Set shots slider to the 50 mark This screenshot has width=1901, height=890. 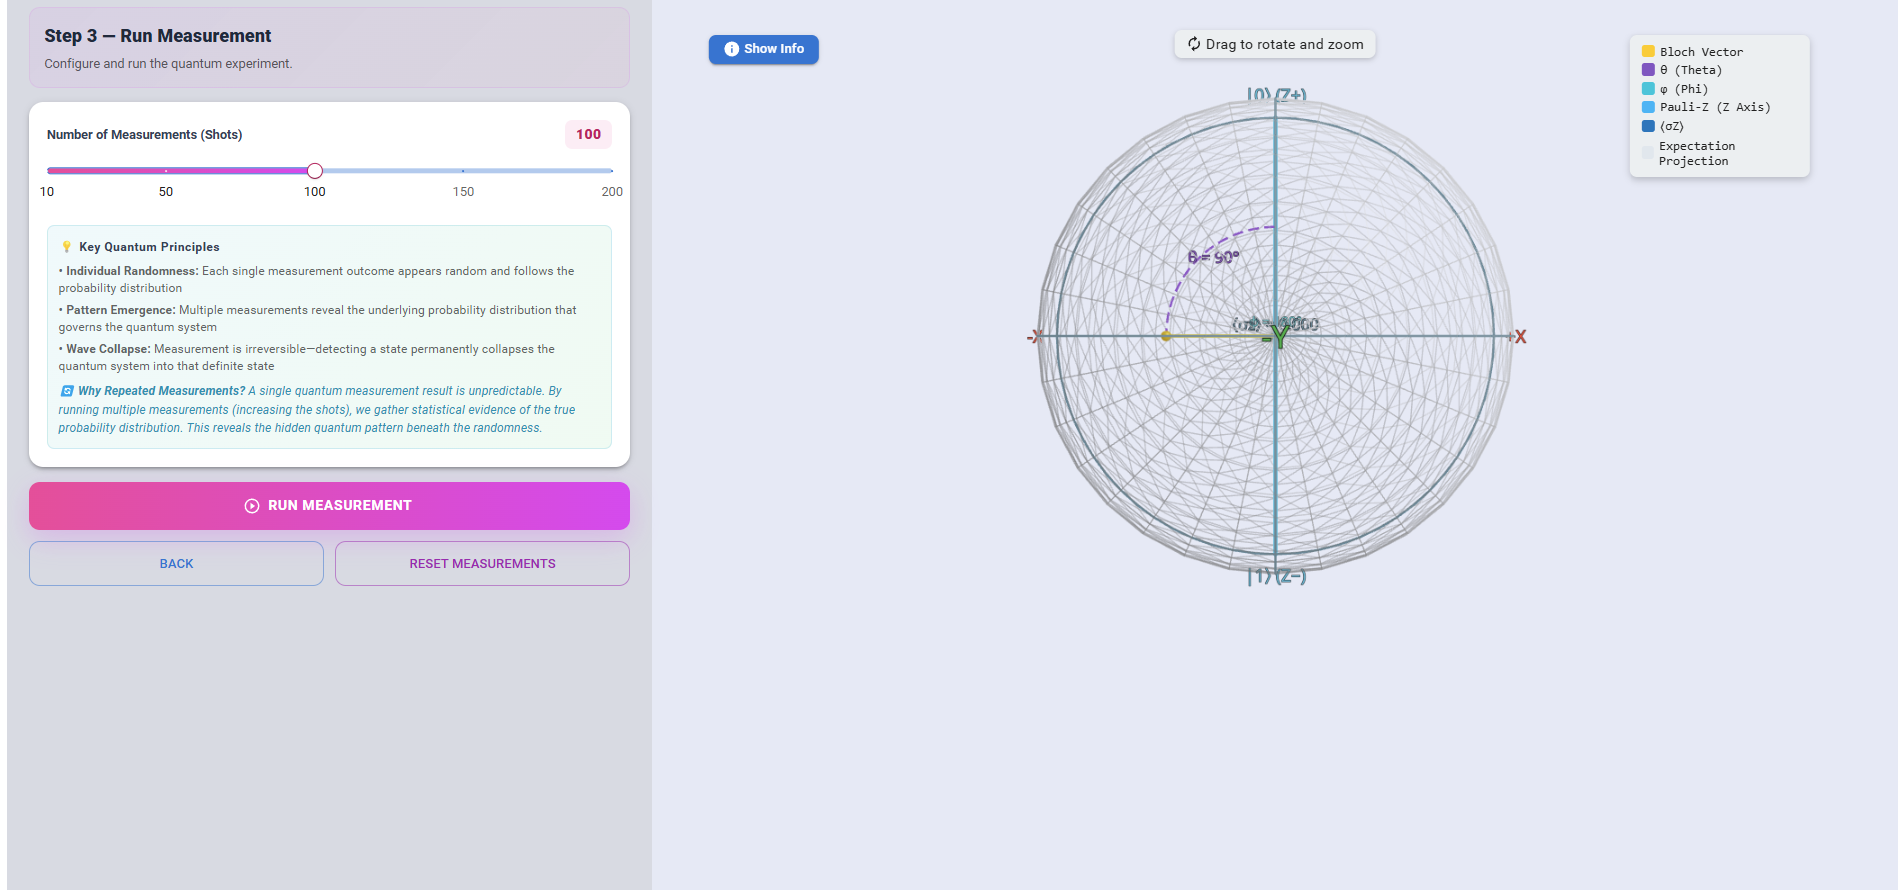[x=166, y=171]
